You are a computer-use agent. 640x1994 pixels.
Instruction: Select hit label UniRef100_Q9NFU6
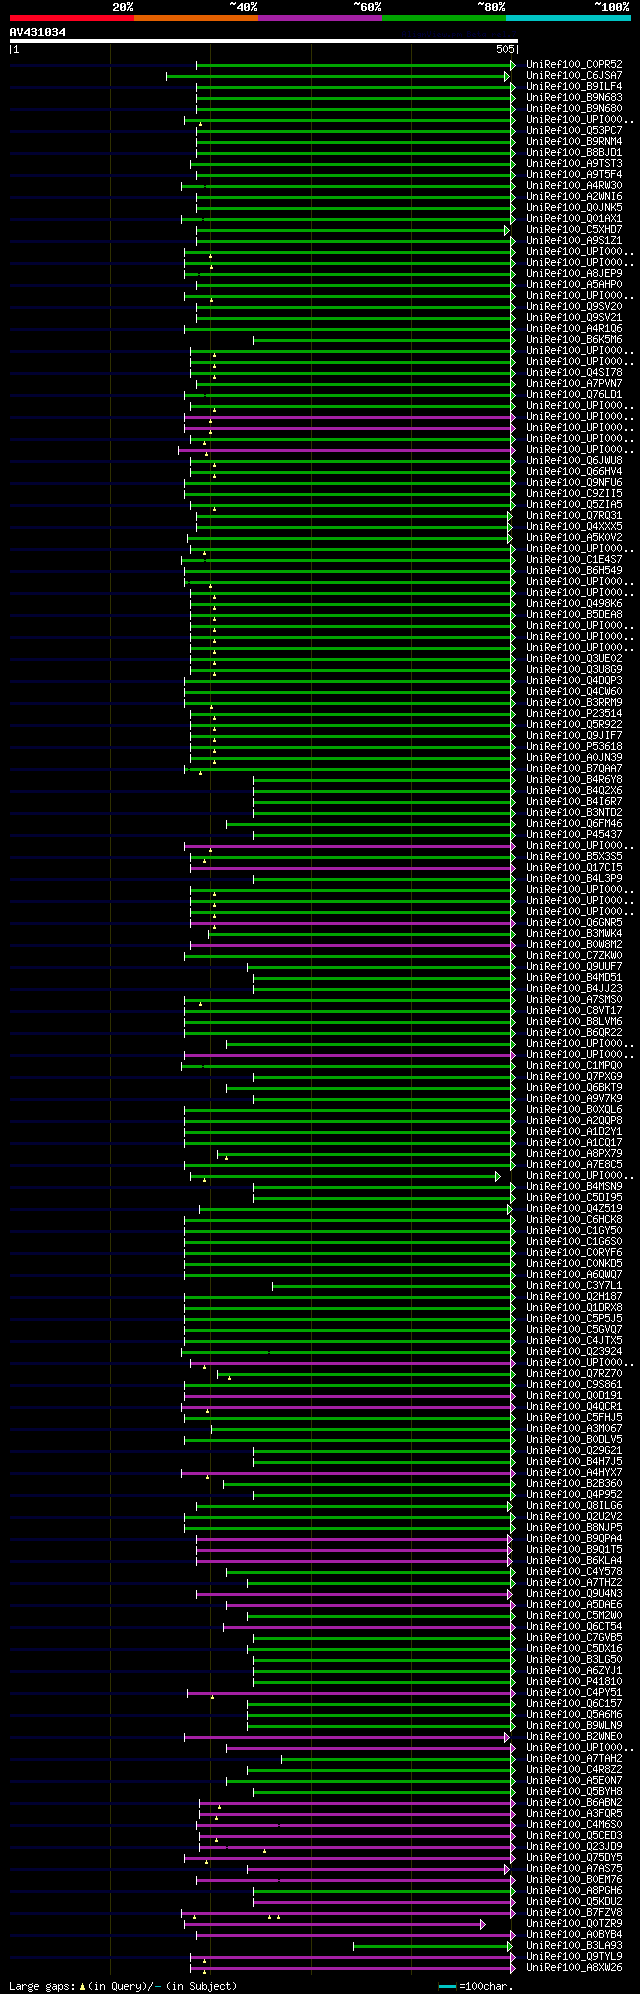(x=574, y=483)
